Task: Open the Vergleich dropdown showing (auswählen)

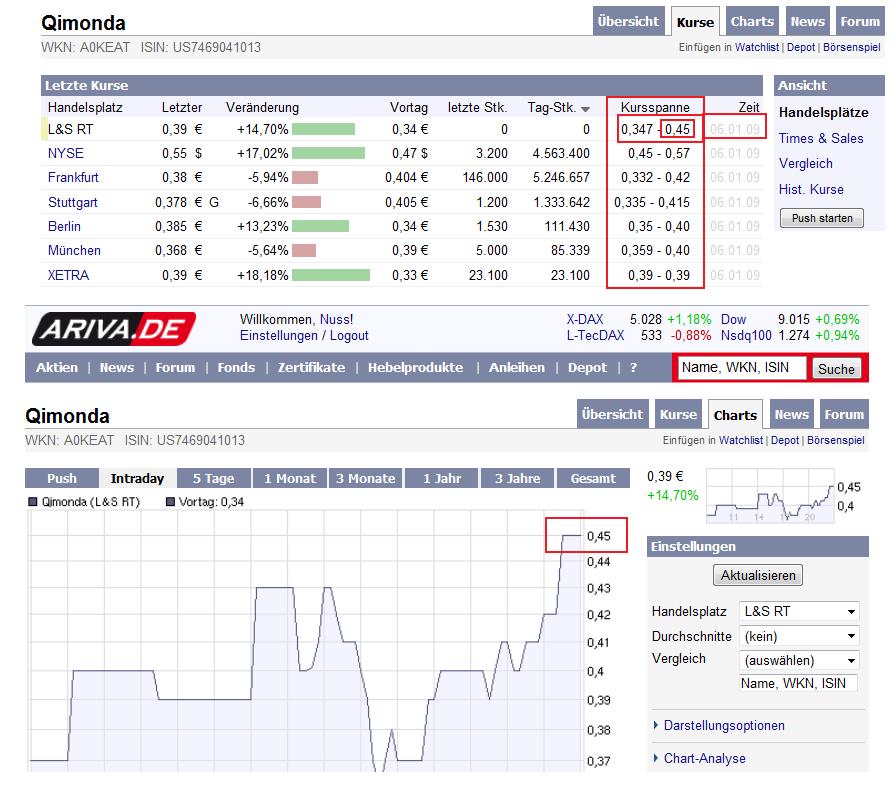Action: pyautogui.click(x=799, y=660)
